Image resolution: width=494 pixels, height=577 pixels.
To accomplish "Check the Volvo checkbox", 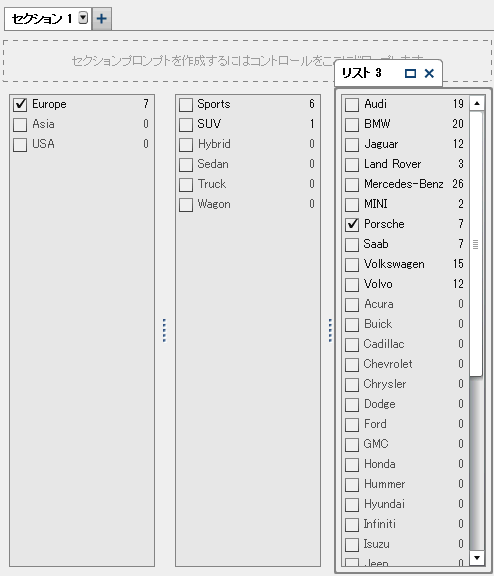I will pyautogui.click(x=352, y=284).
